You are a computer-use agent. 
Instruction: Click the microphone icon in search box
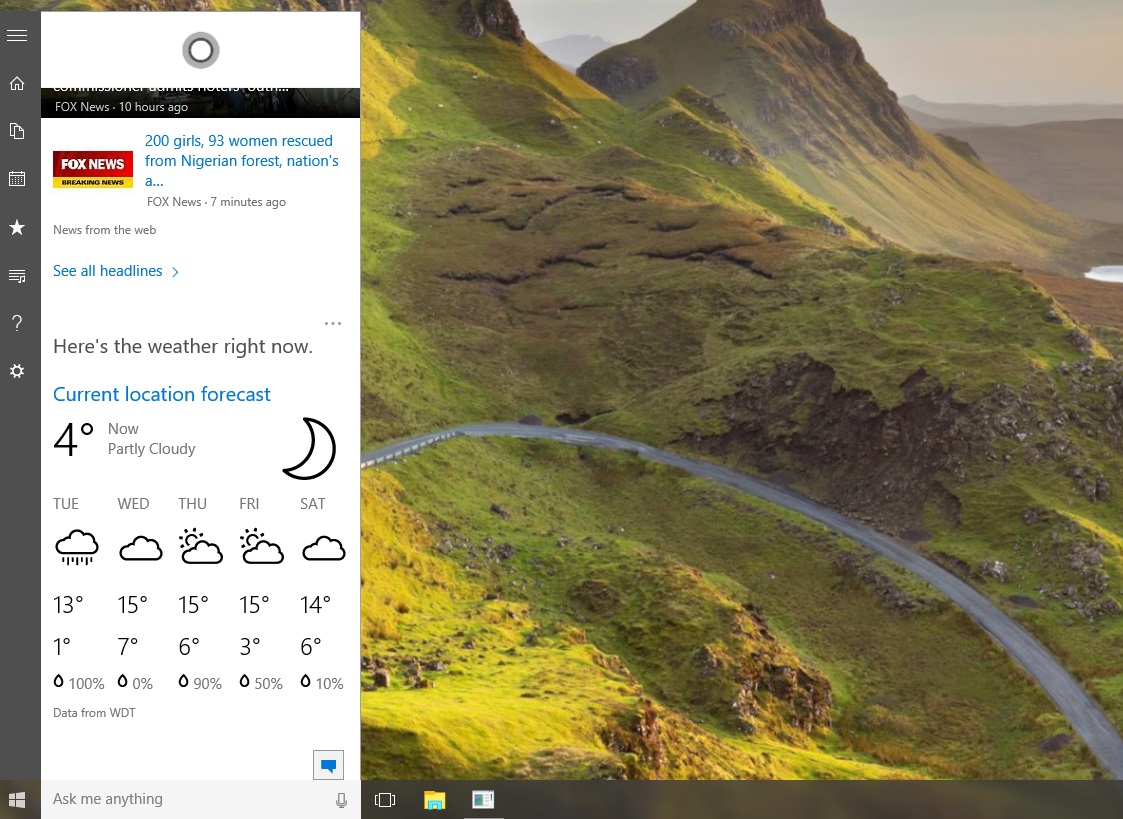click(x=341, y=800)
